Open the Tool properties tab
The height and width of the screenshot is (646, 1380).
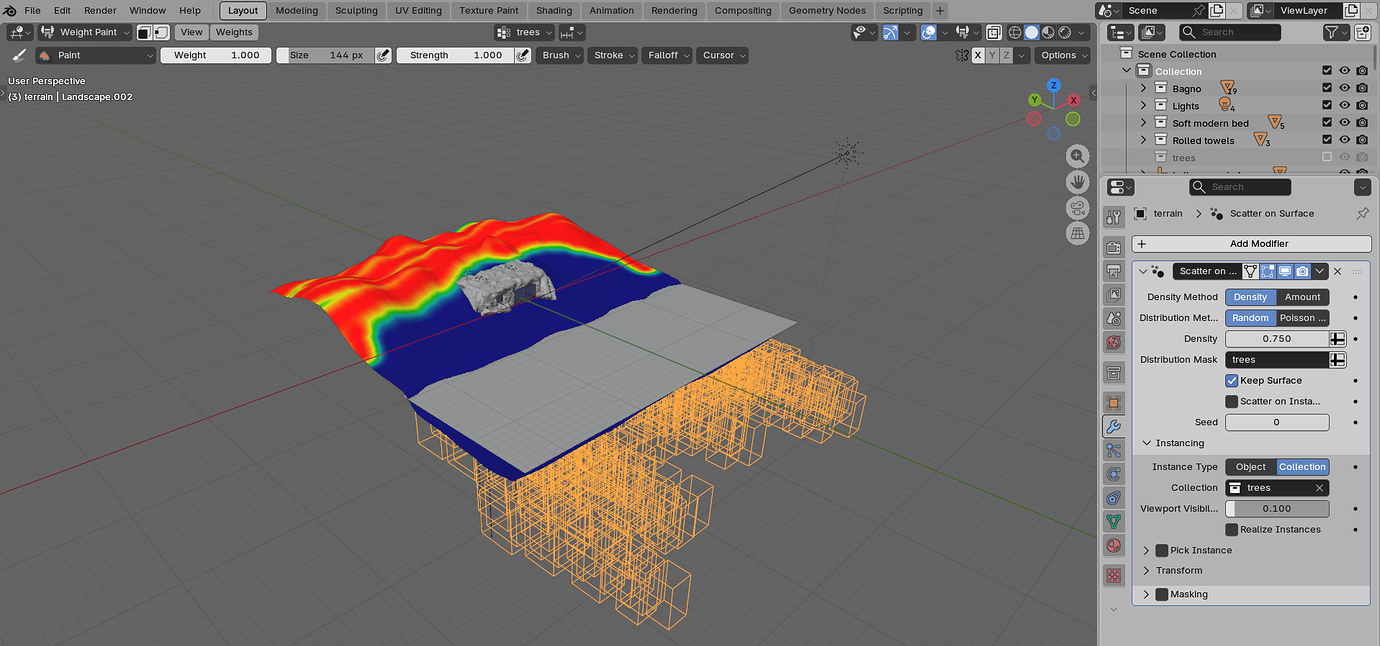1114,217
